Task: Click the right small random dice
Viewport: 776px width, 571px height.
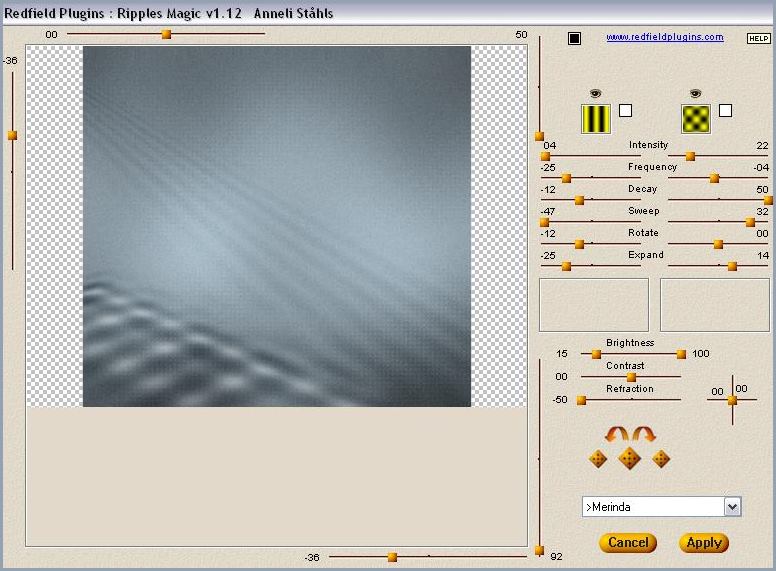Action: click(x=661, y=459)
